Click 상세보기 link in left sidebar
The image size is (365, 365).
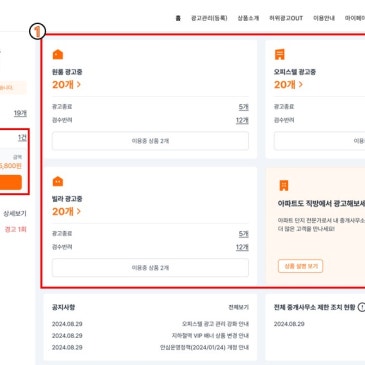coord(15,214)
